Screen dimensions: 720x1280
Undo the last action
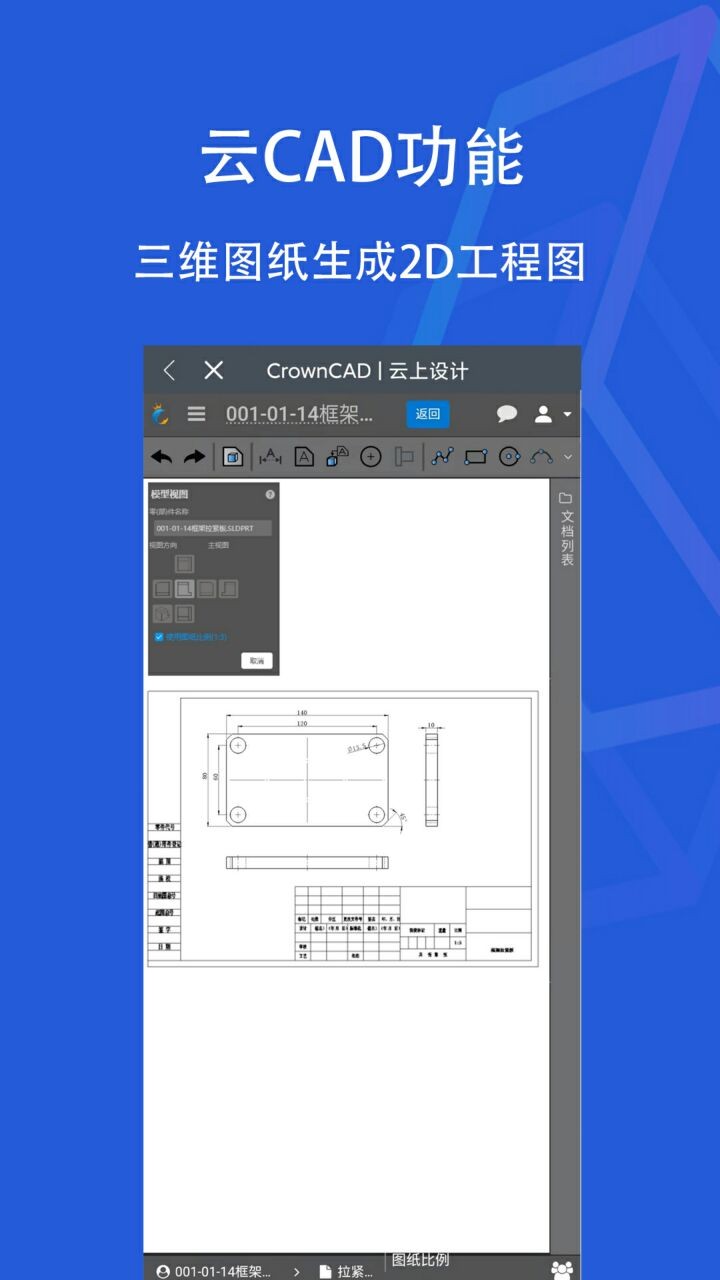(x=161, y=457)
